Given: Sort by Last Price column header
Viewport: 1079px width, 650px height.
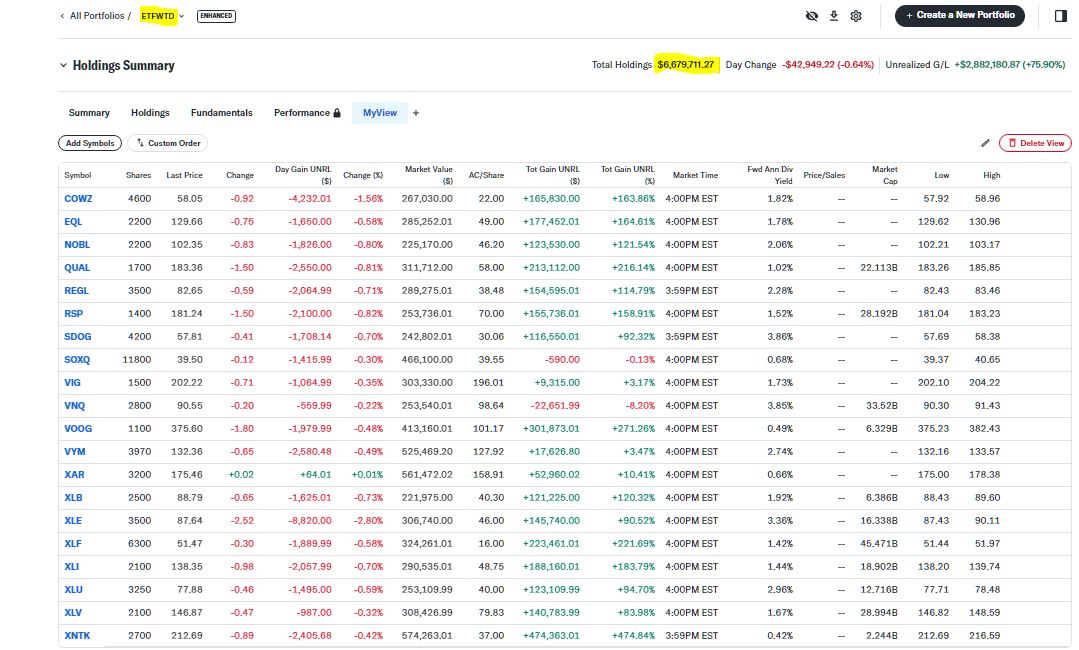Looking at the screenshot, I should click(x=184, y=175).
